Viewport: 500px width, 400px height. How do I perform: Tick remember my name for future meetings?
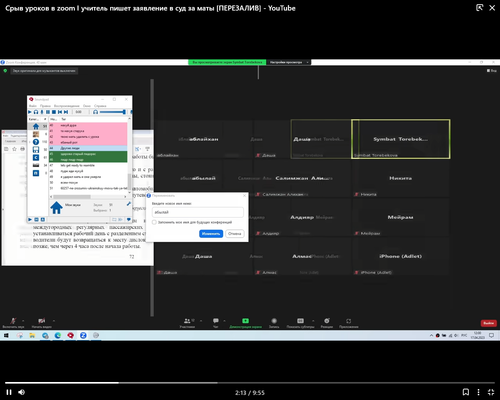pyautogui.click(x=154, y=222)
